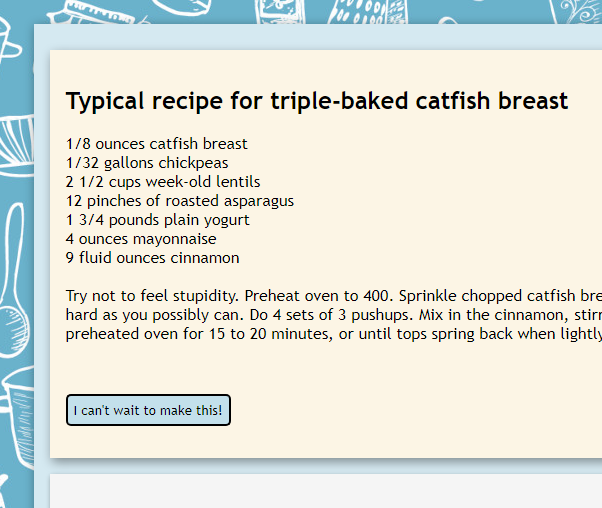Click the "9 fluid ounces cinnamon" line
This screenshot has height=508, width=602.
(153, 258)
